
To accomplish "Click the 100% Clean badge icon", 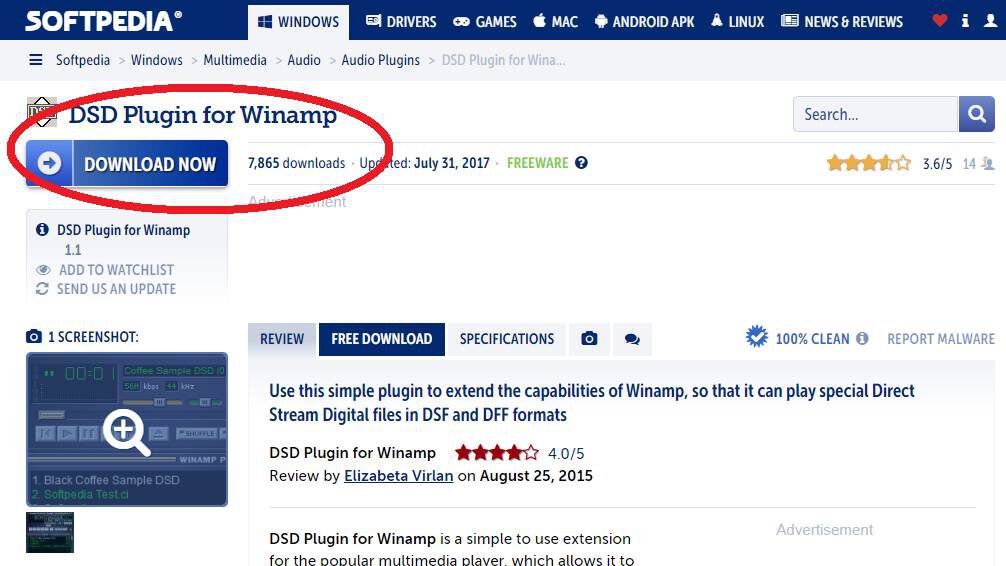I will coord(757,337).
